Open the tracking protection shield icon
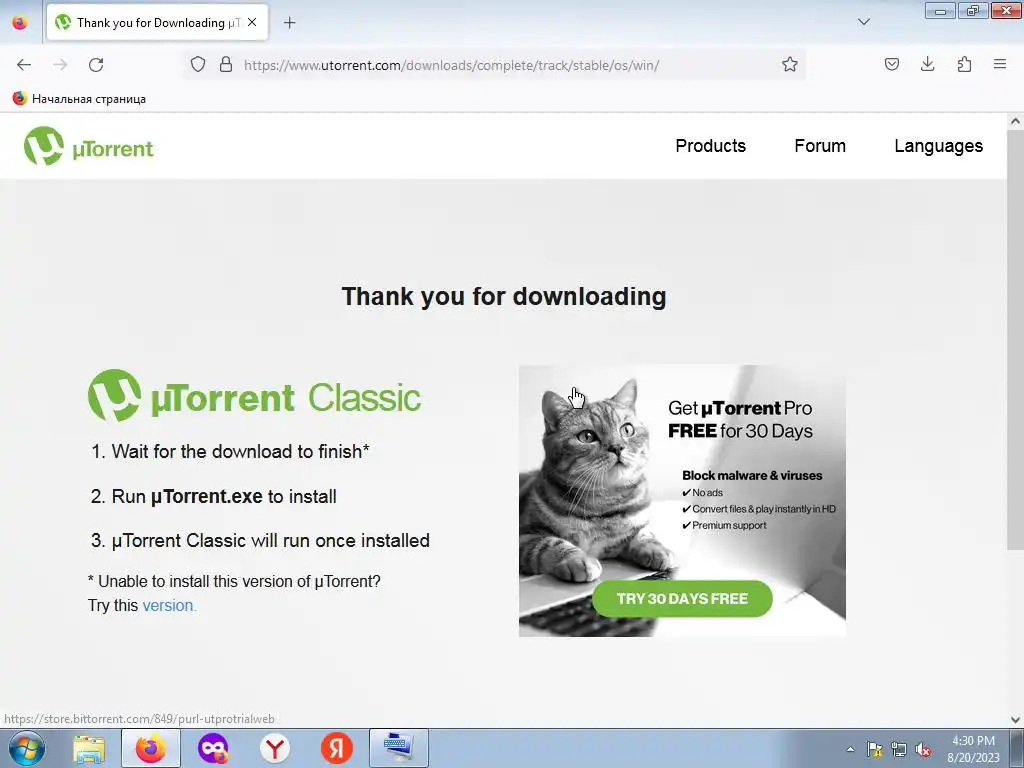 pyautogui.click(x=198, y=65)
